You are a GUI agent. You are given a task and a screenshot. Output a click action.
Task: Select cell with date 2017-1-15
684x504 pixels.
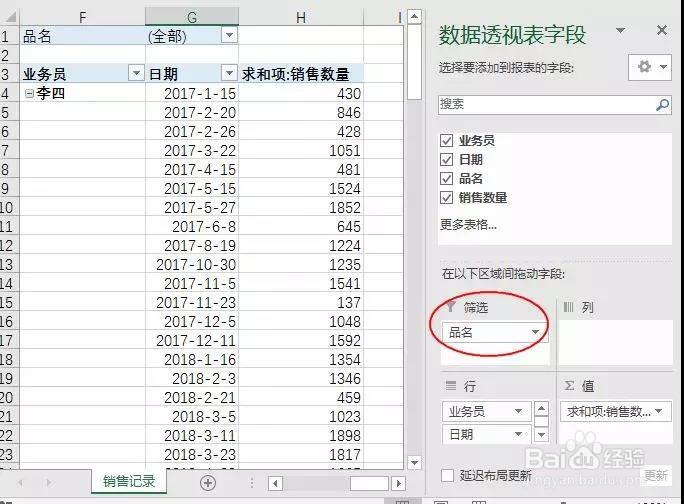pyautogui.click(x=192, y=93)
